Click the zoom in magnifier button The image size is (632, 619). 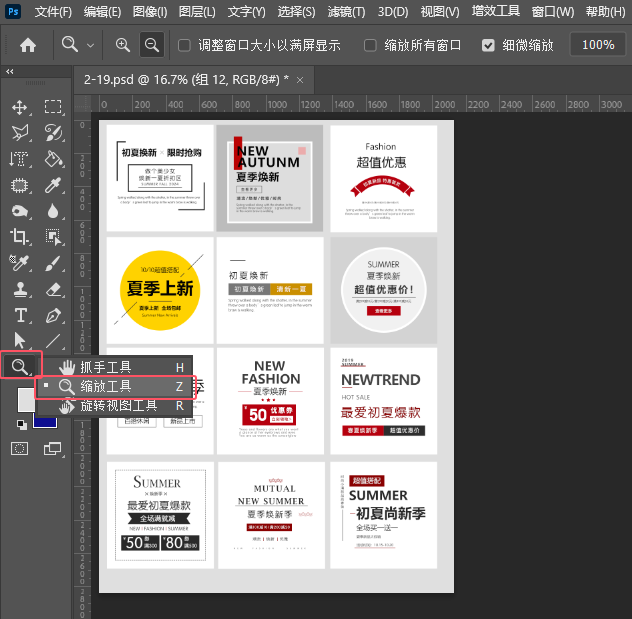(x=123, y=45)
